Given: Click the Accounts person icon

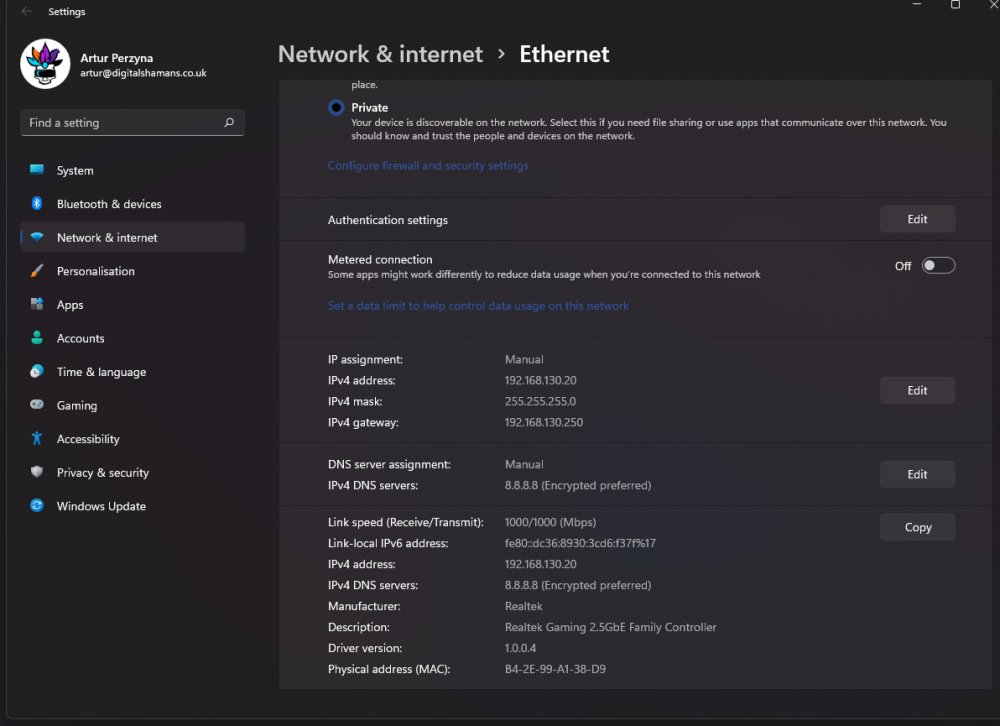Looking at the screenshot, I should click(37, 337).
